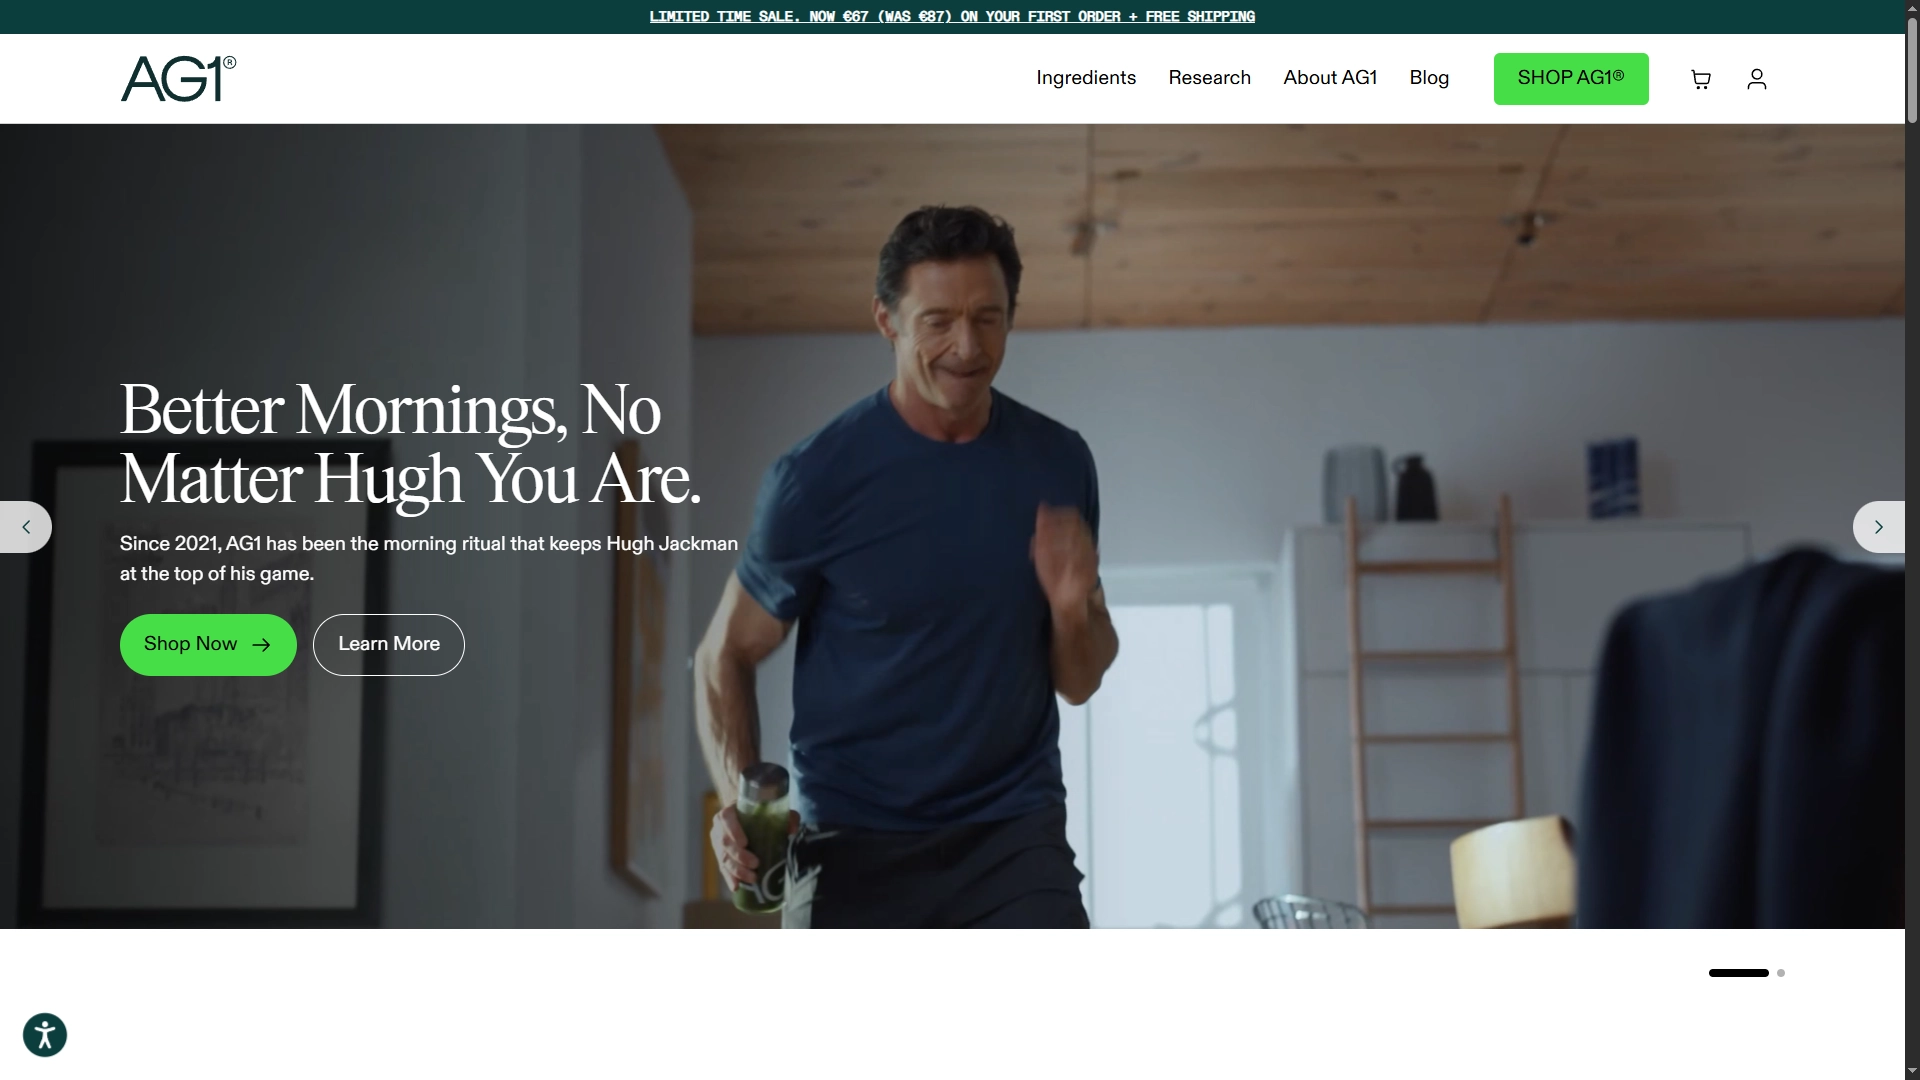Select the first carousel slide indicator
The height and width of the screenshot is (1080, 1920).
click(1739, 973)
